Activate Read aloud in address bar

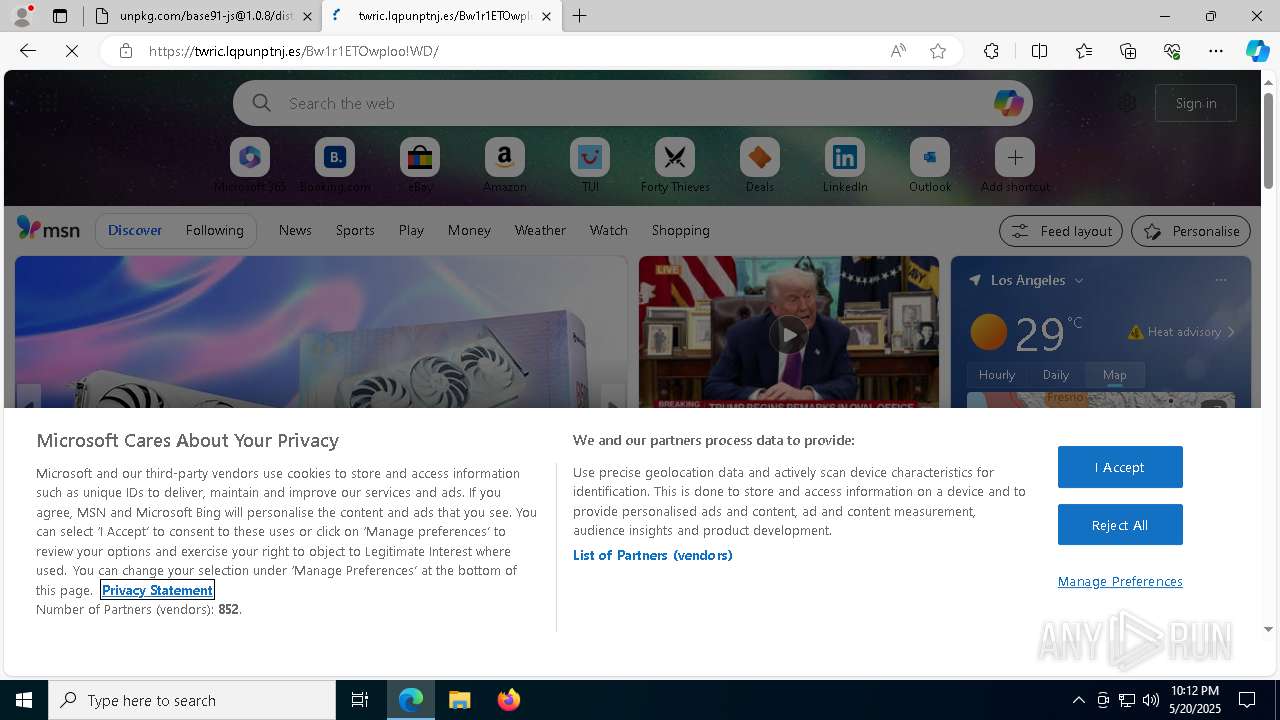click(x=898, y=51)
